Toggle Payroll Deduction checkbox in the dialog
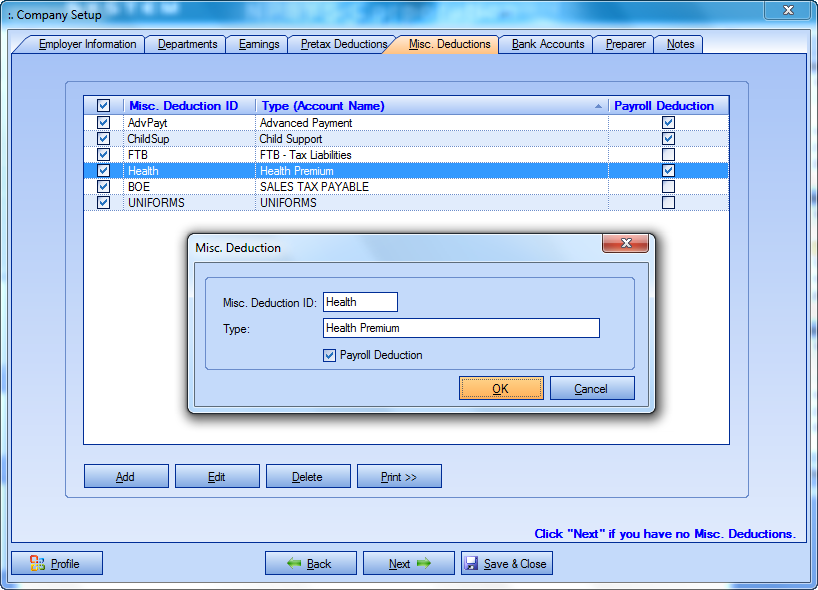 coord(330,355)
